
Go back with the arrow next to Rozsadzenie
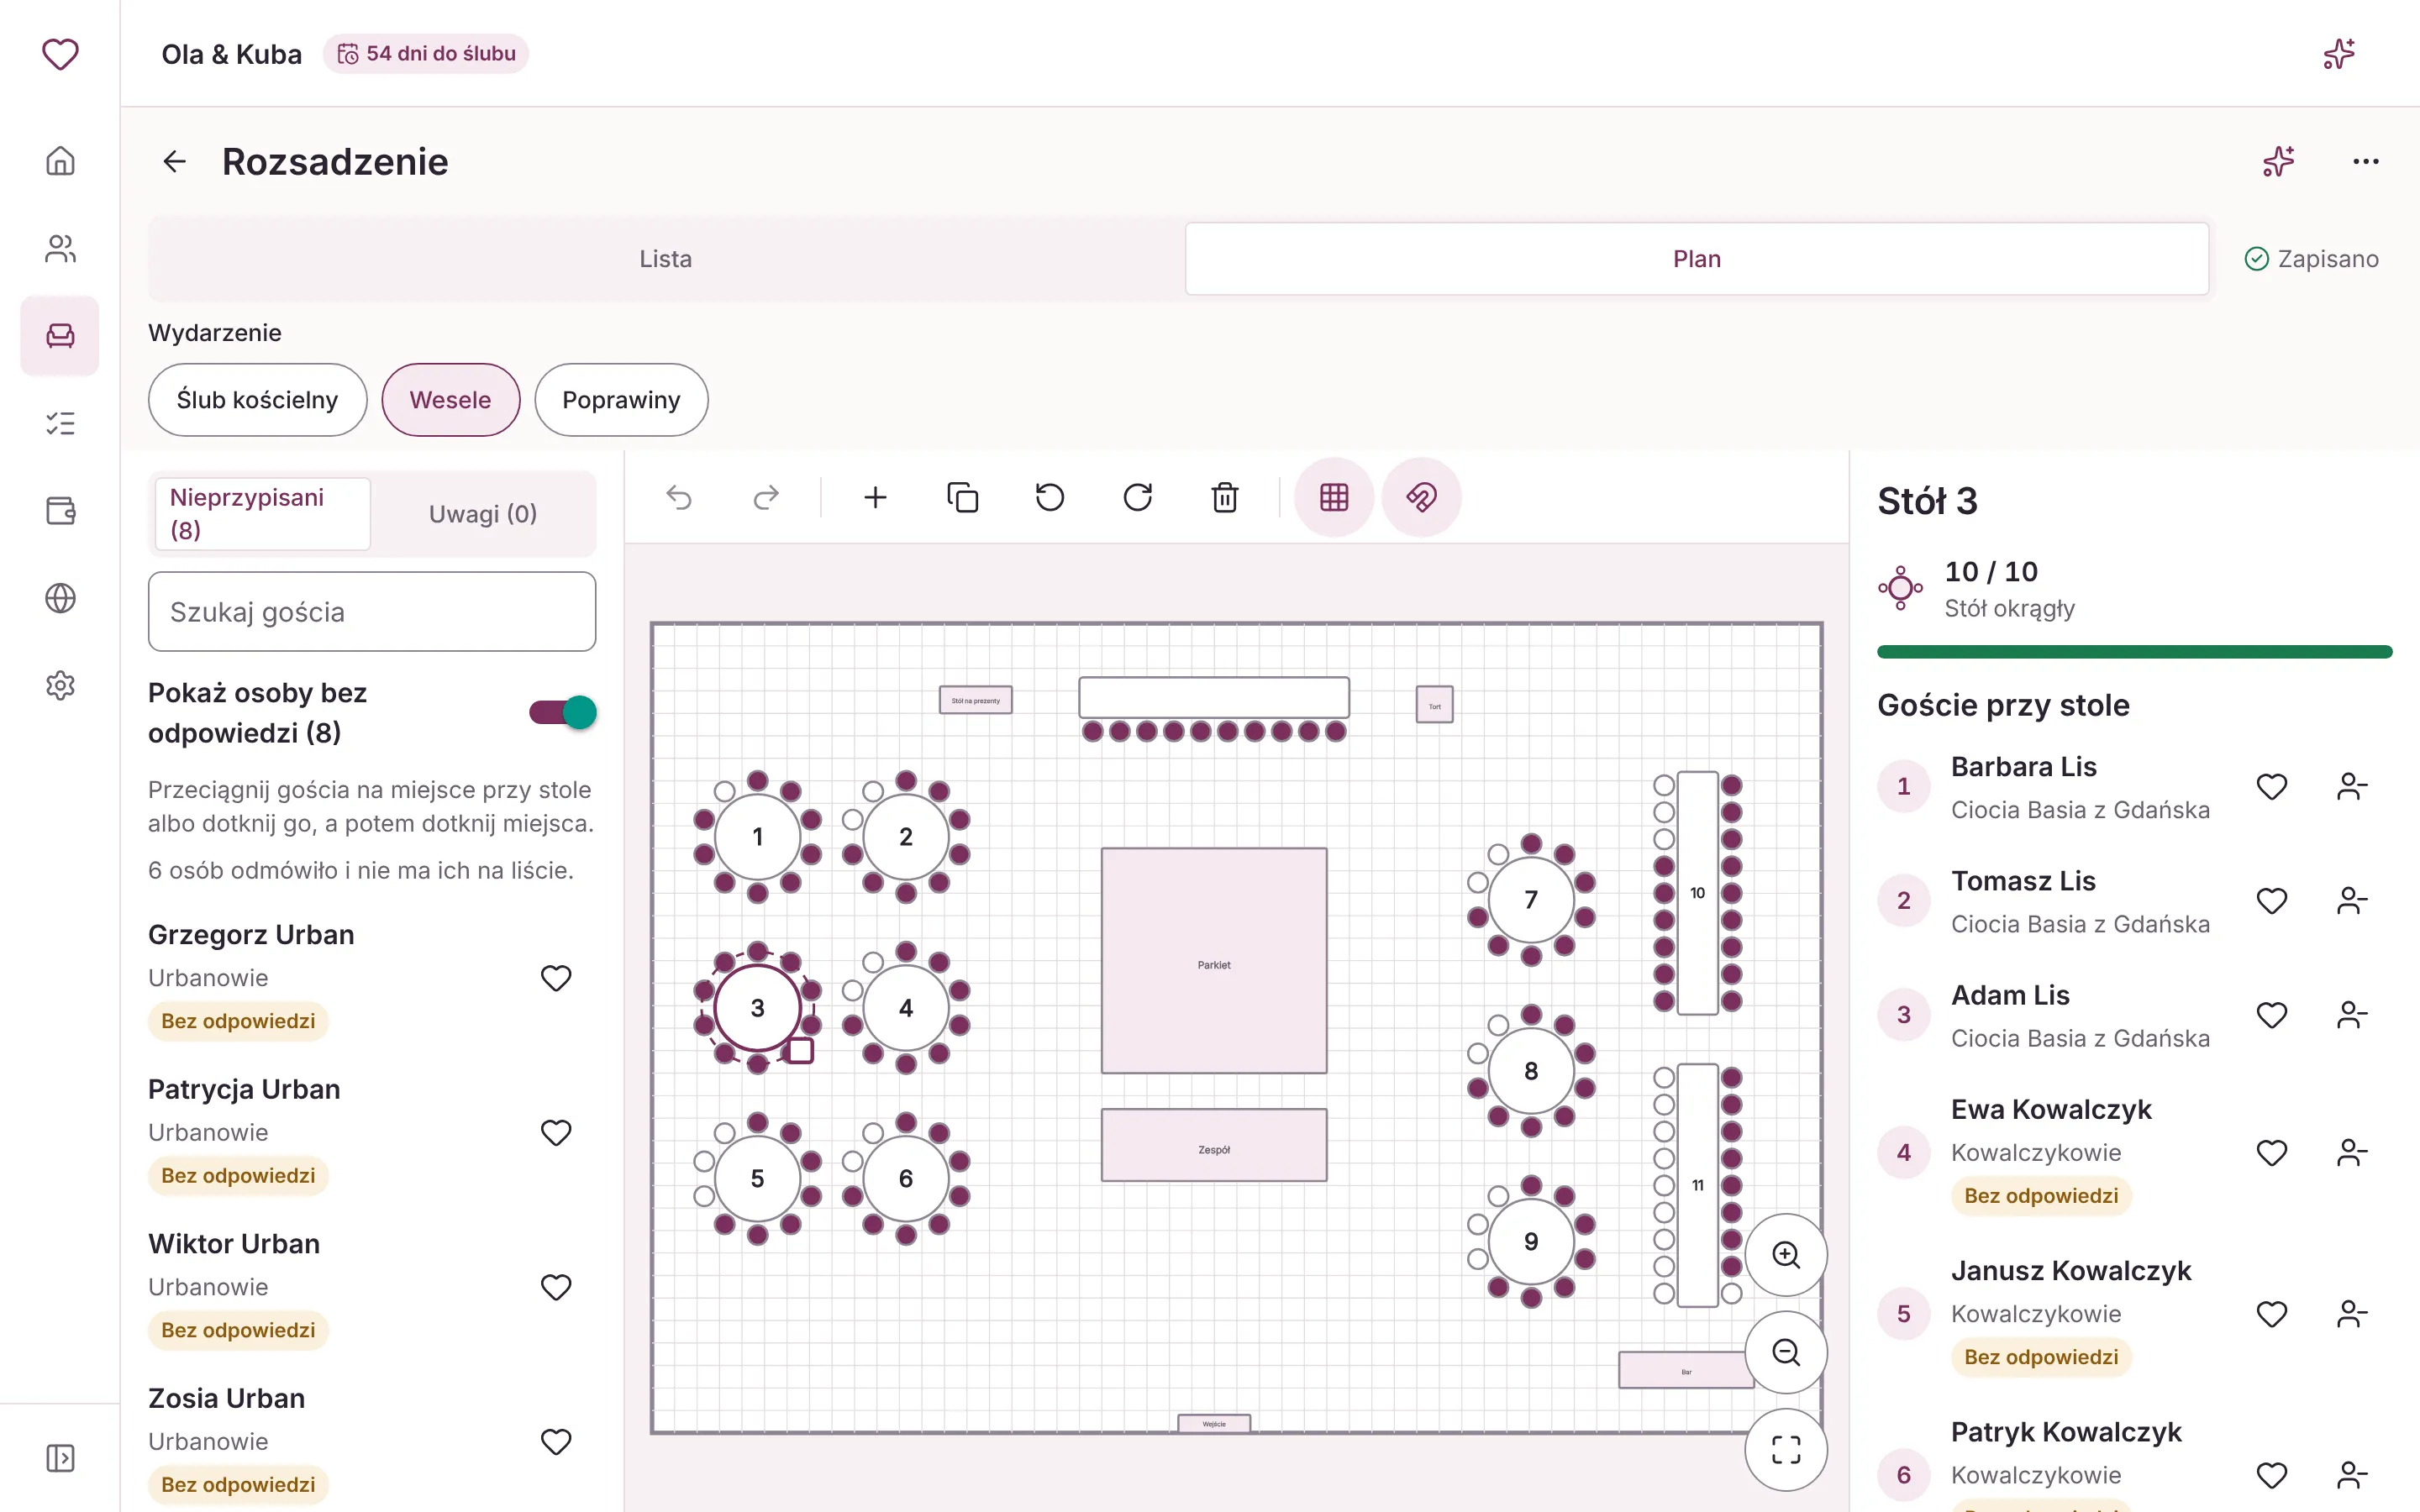175,162
